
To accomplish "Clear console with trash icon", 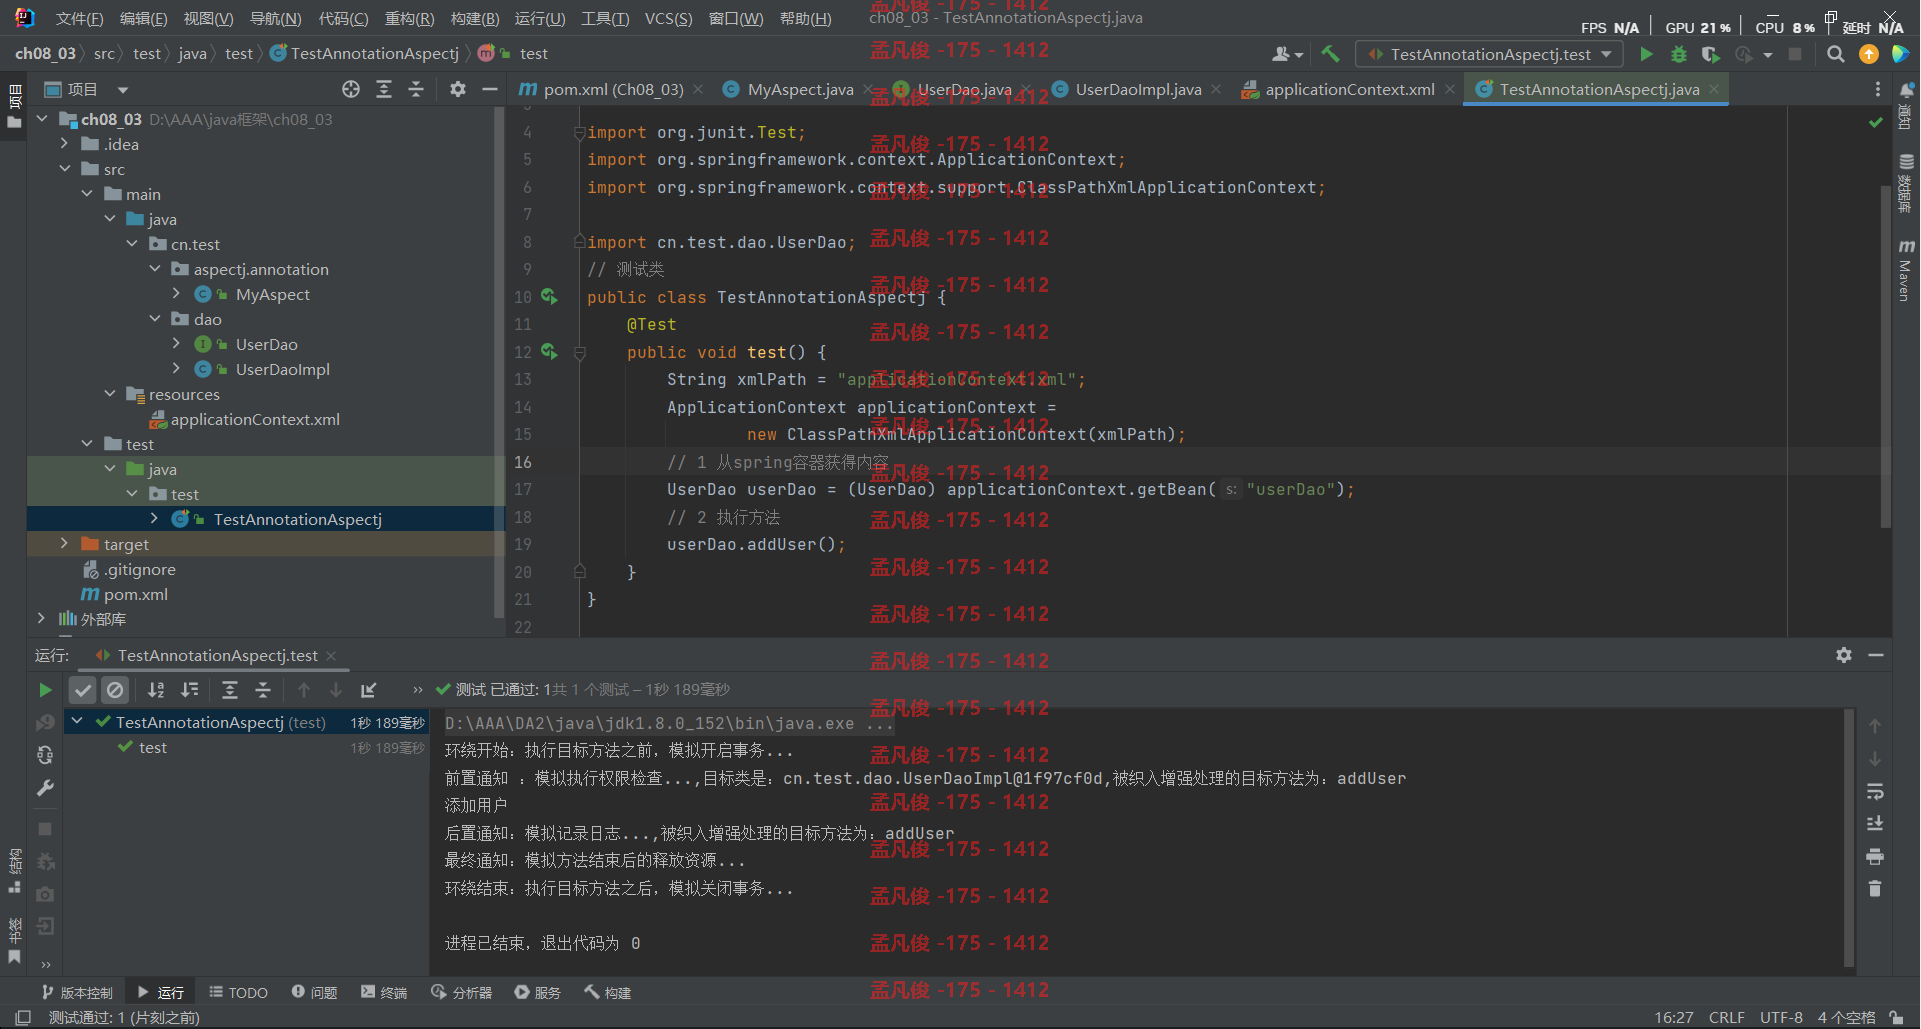I will coord(1875,889).
